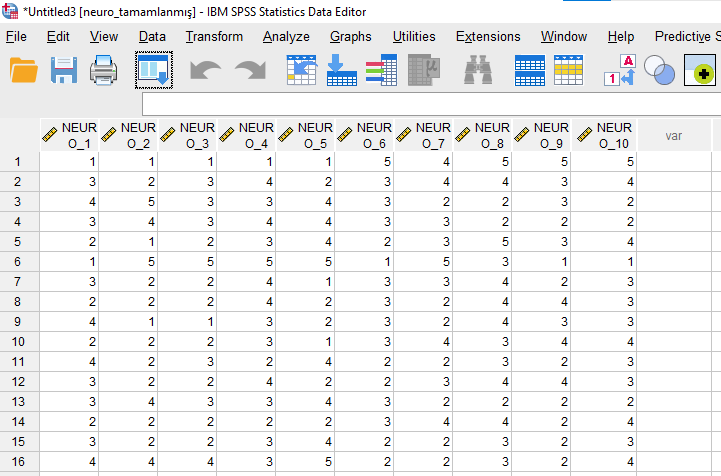Select the NEURO_8 column header

pos(482,135)
